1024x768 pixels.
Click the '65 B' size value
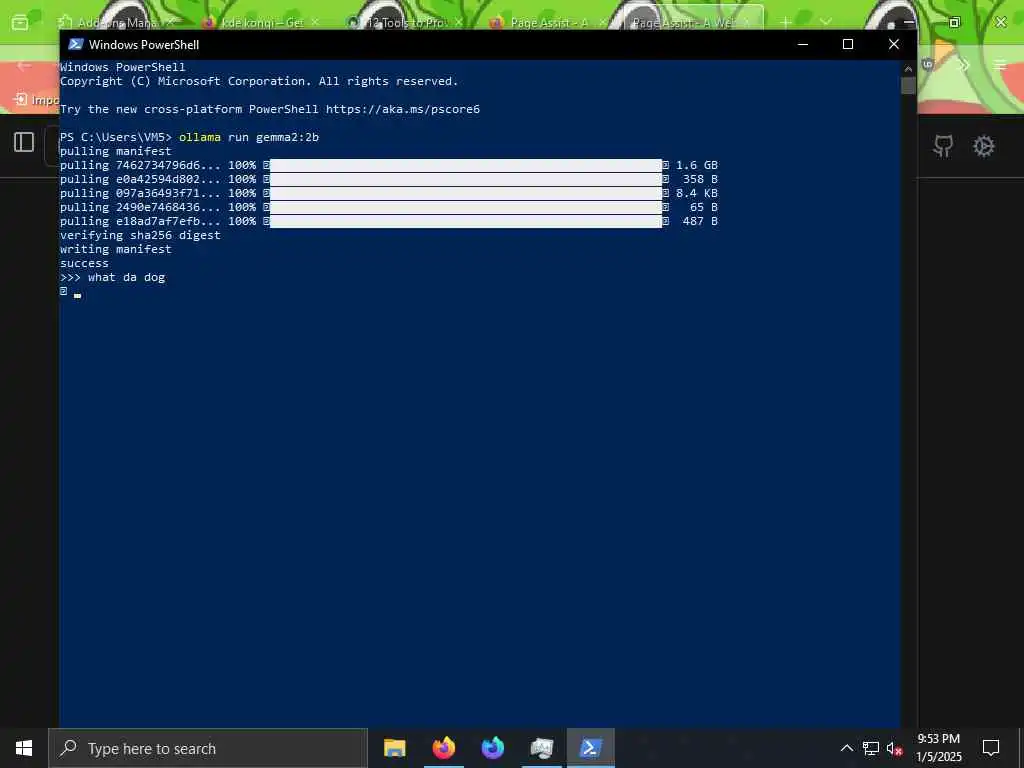pos(704,207)
